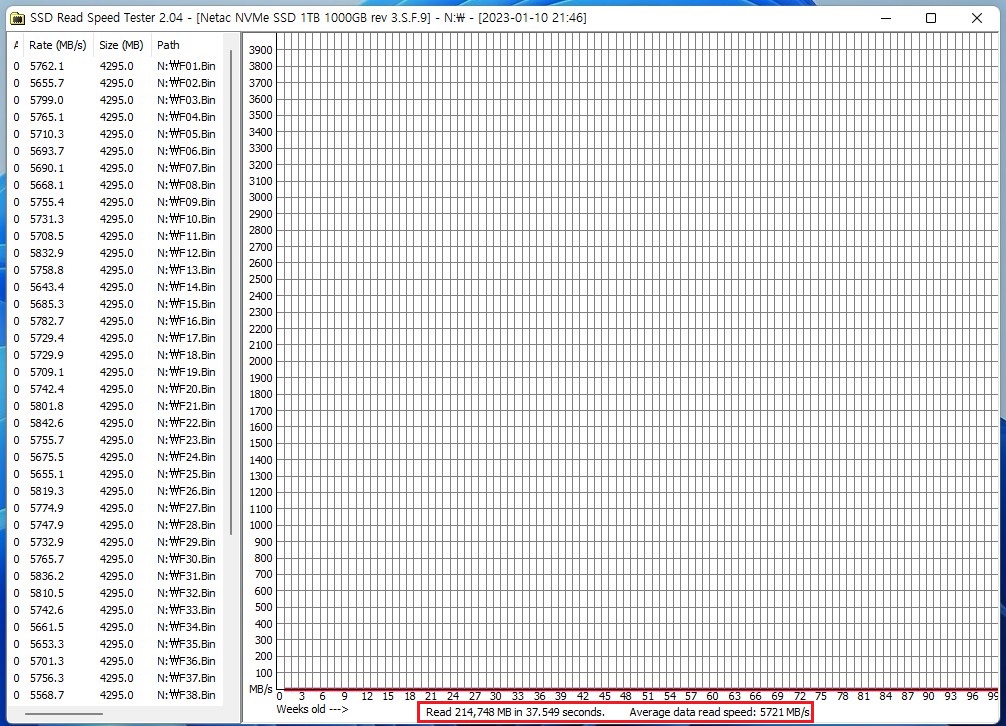Select the row for N:\F28.Bin
The width and height of the screenshot is (1006, 726).
[x=115, y=525]
